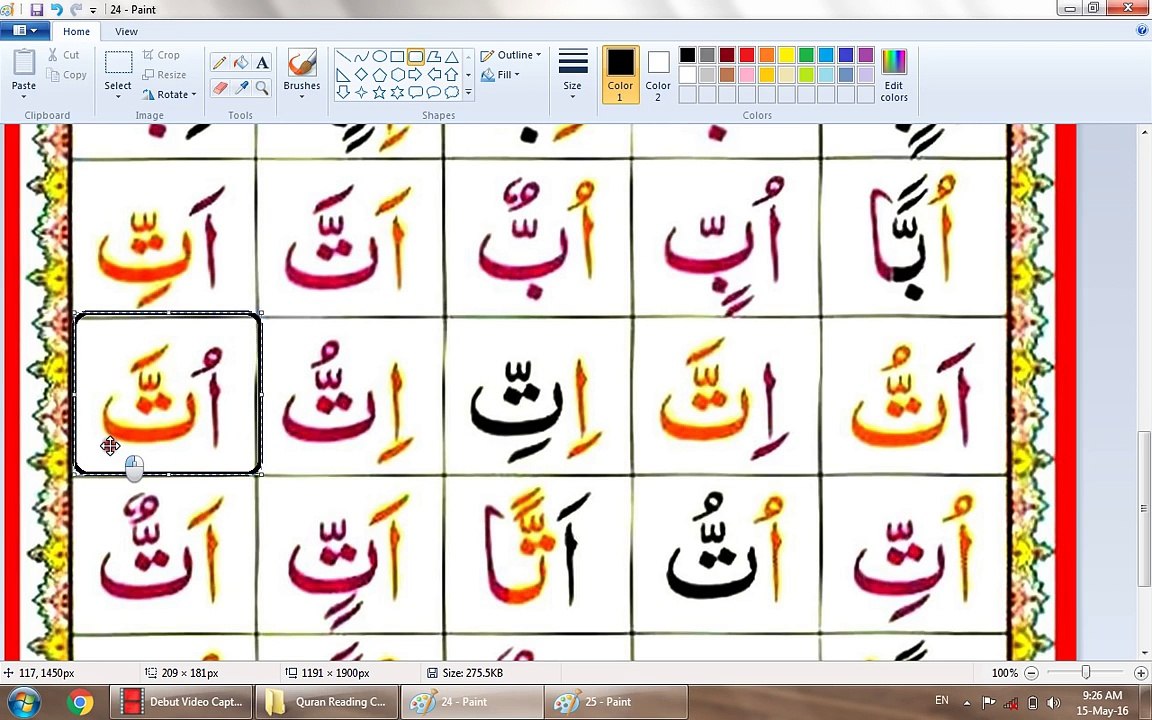Click the Redo arrow in title bar
The width and height of the screenshot is (1152, 720).
tap(76, 10)
